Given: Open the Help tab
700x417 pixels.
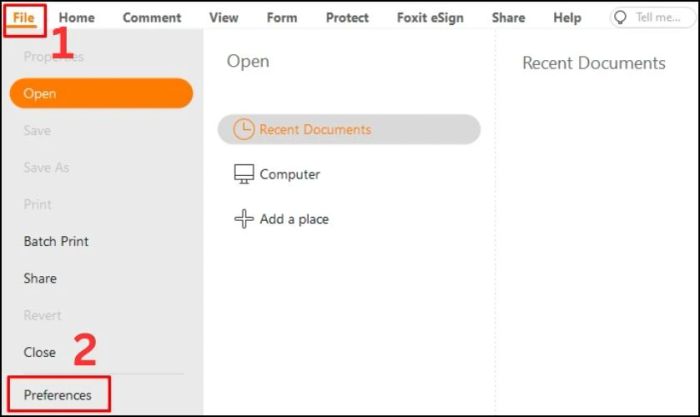Looking at the screenshot, I should [567, 18].
